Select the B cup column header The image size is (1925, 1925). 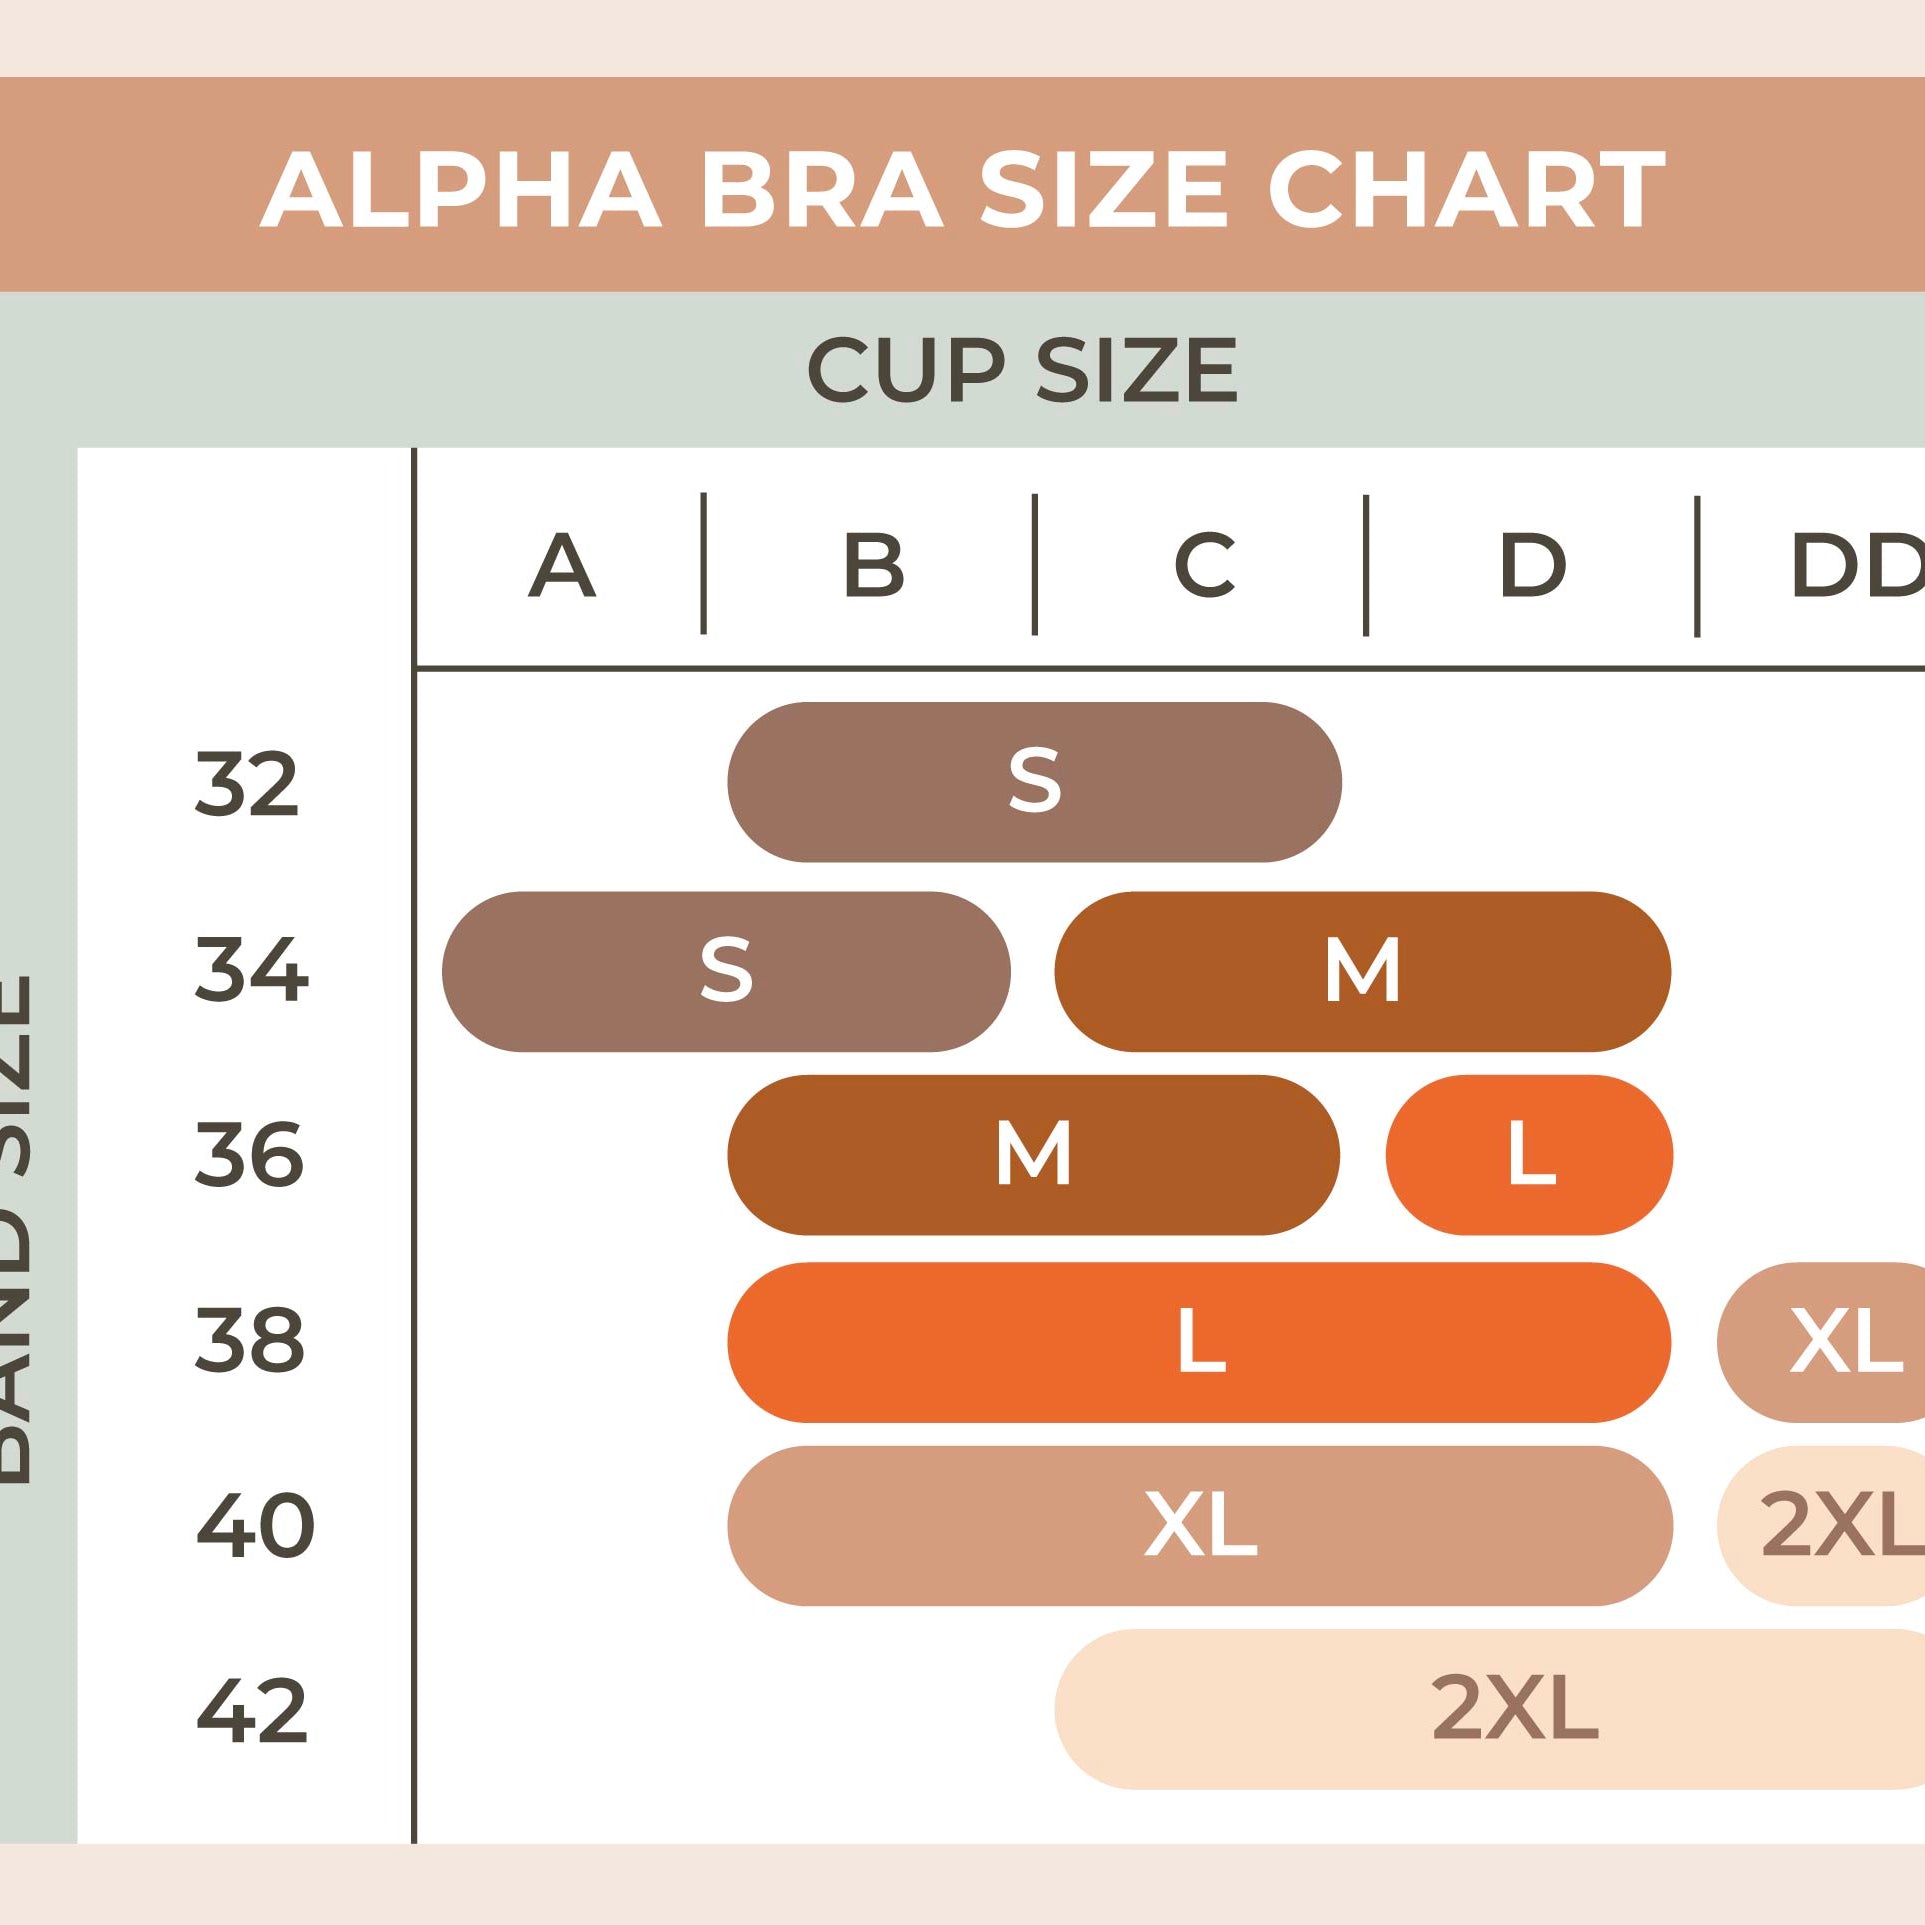[x=873, y=565]
